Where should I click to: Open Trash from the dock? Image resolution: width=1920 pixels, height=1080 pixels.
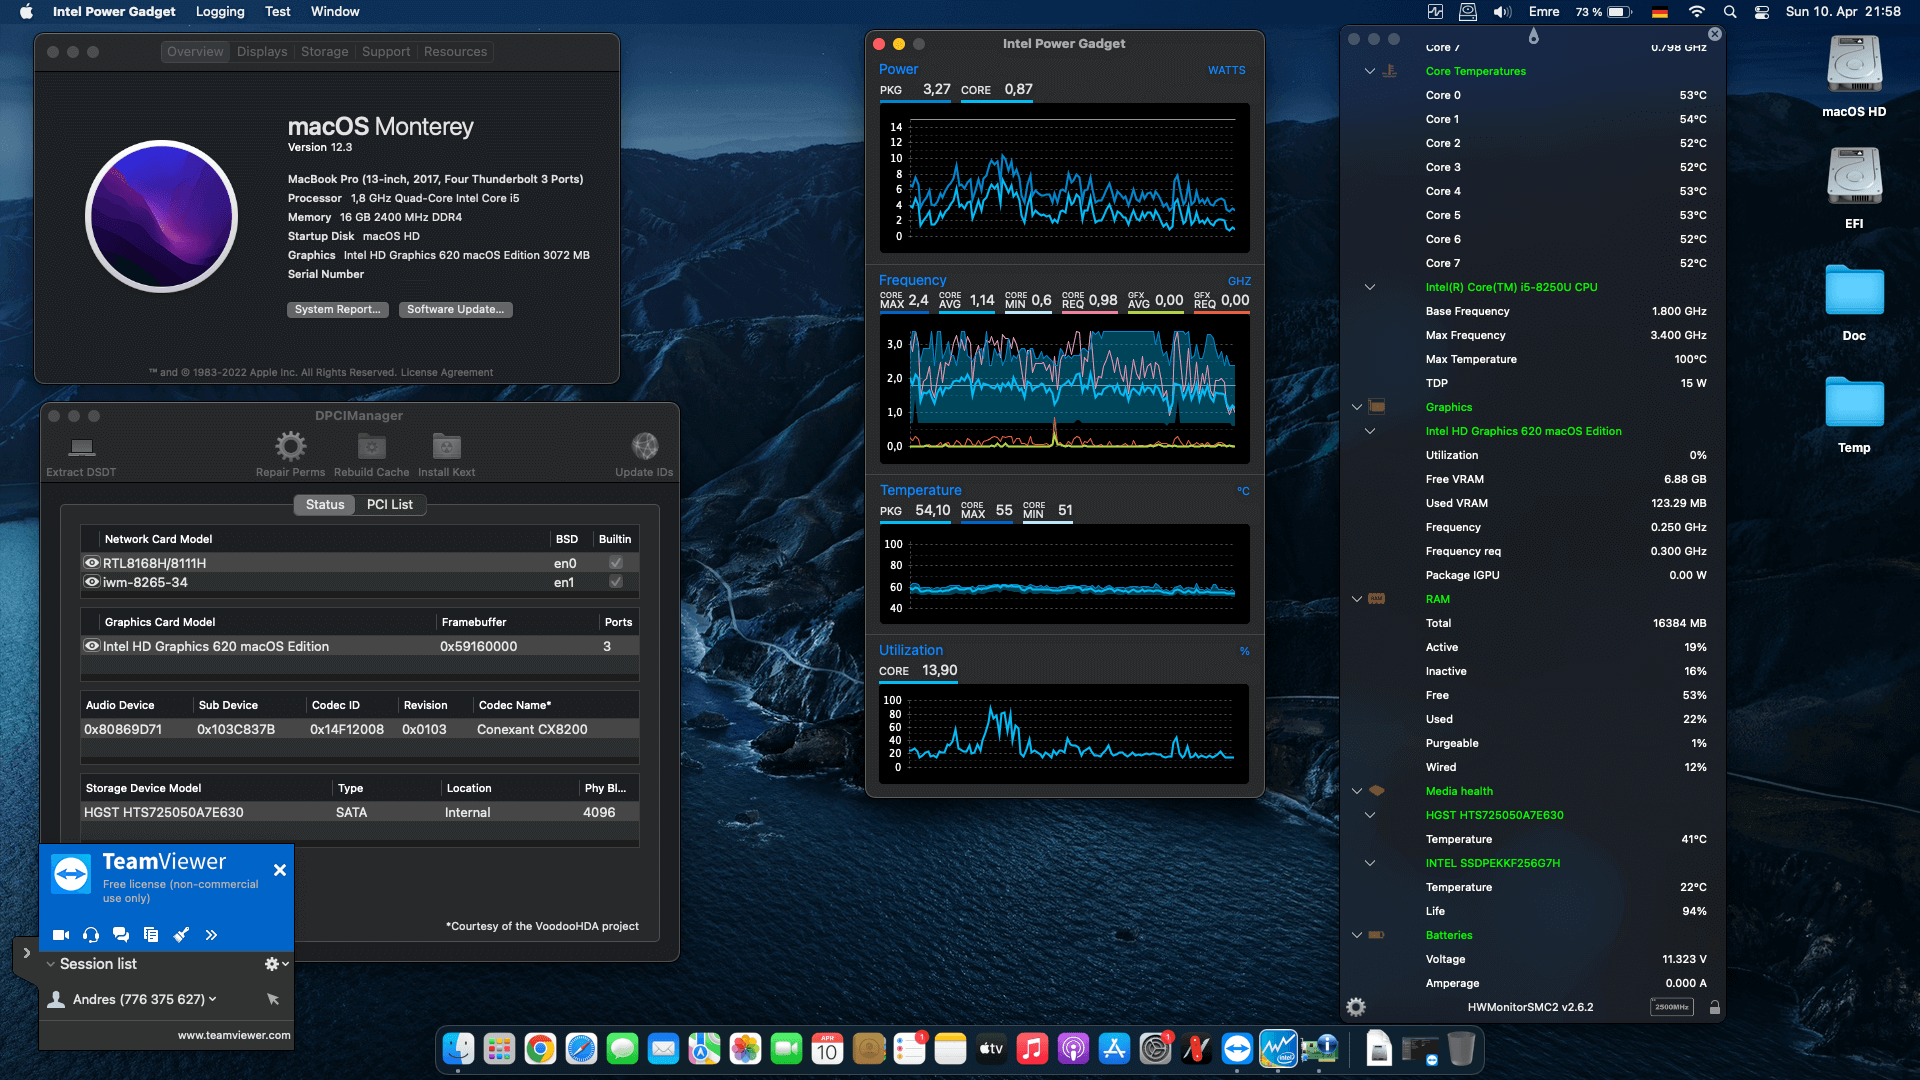(1461, 1049)
